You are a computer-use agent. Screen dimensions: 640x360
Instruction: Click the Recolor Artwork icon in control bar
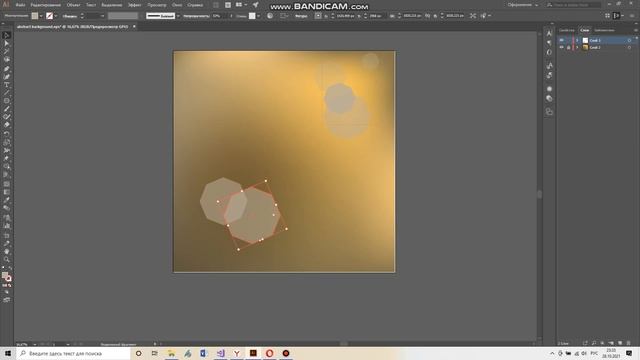coord(270,16)
